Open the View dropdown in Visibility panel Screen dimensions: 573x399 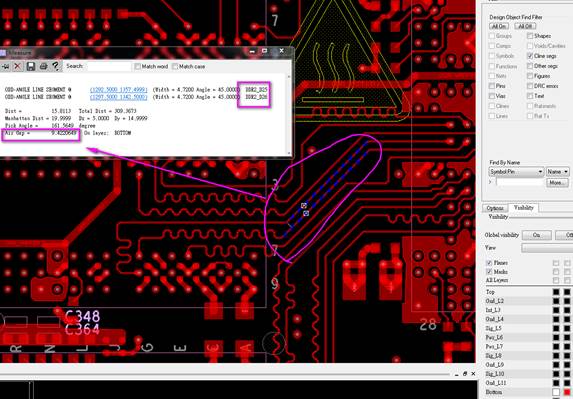(547, 248)
